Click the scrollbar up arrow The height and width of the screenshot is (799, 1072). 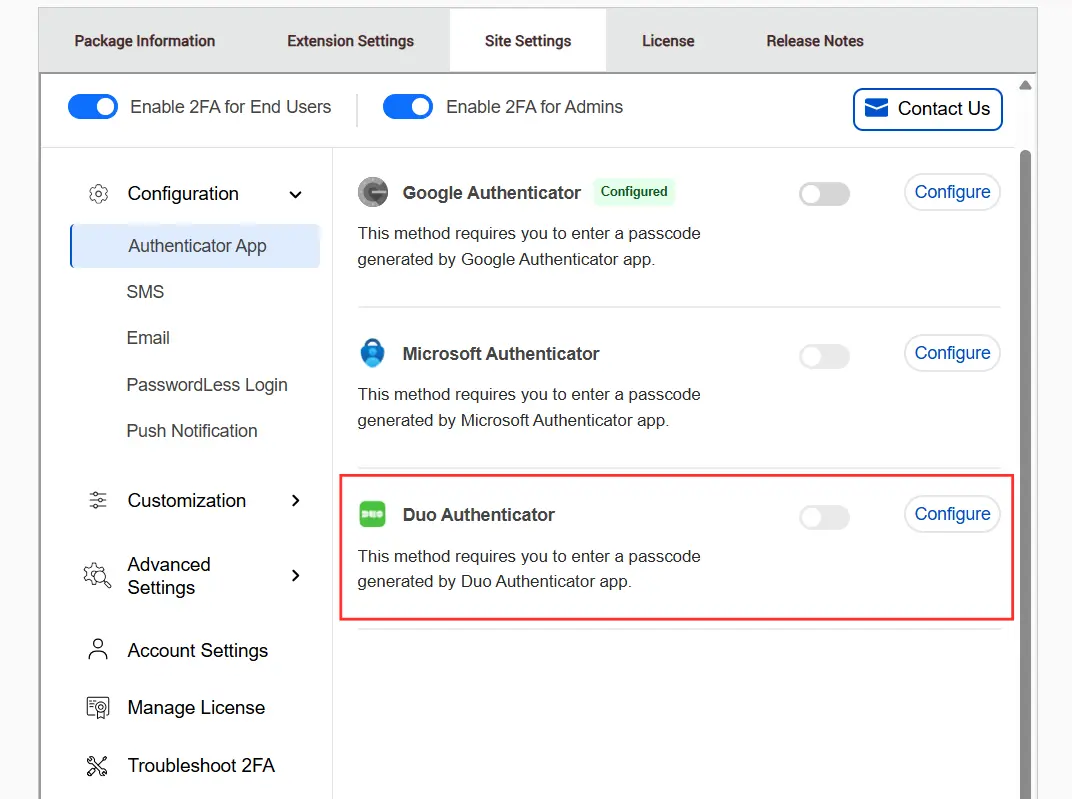[1025, 85]
